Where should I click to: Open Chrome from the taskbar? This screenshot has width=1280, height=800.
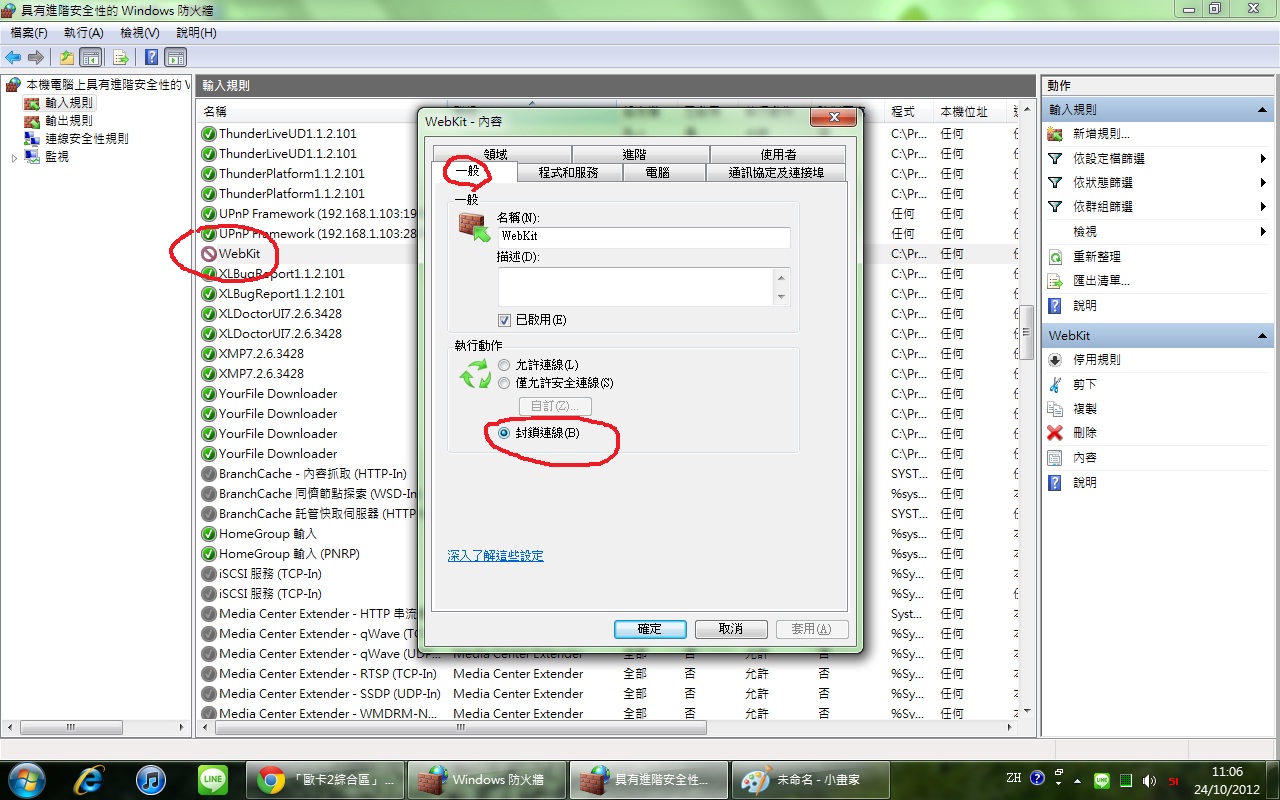tap(270, 779)
